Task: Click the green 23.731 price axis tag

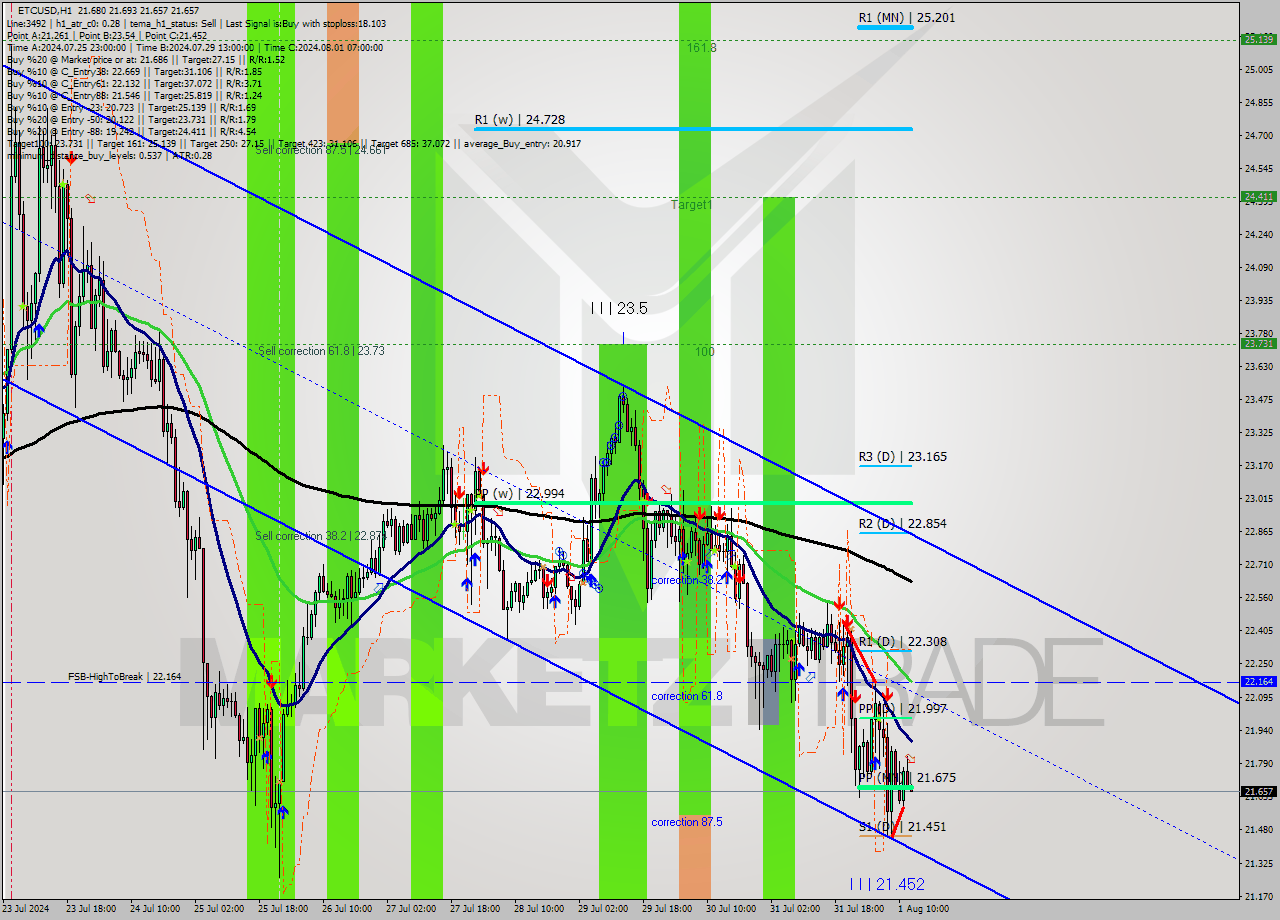Action: click(1257, 343)
